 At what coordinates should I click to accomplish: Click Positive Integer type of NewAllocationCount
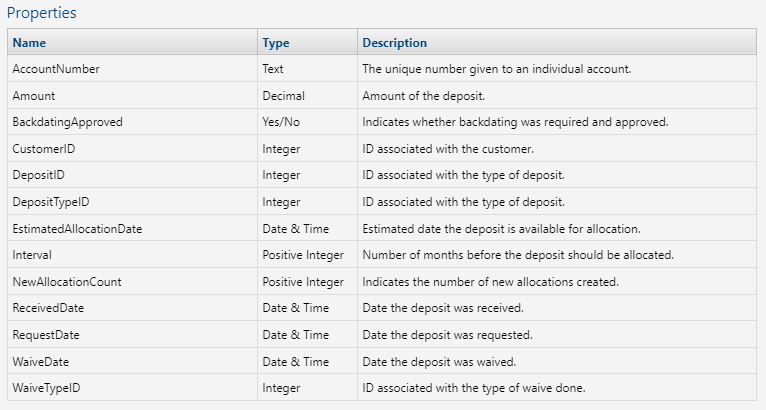click(x=303, y=282)
